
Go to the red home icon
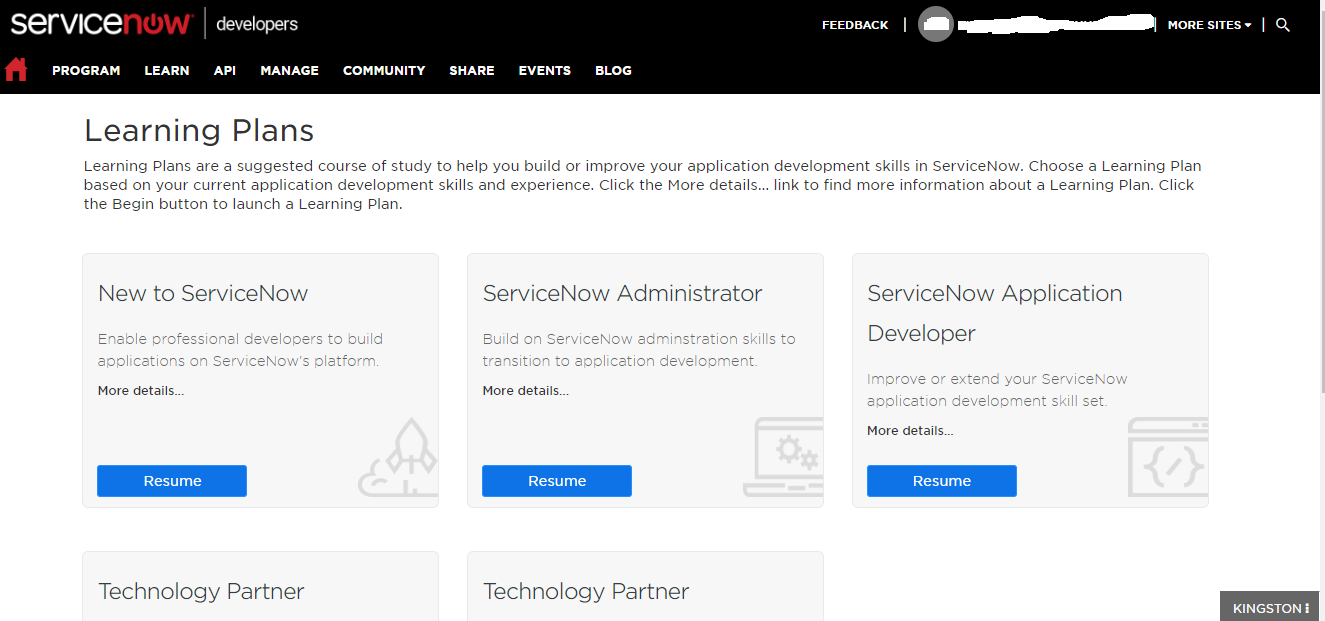tap(16, 69)
